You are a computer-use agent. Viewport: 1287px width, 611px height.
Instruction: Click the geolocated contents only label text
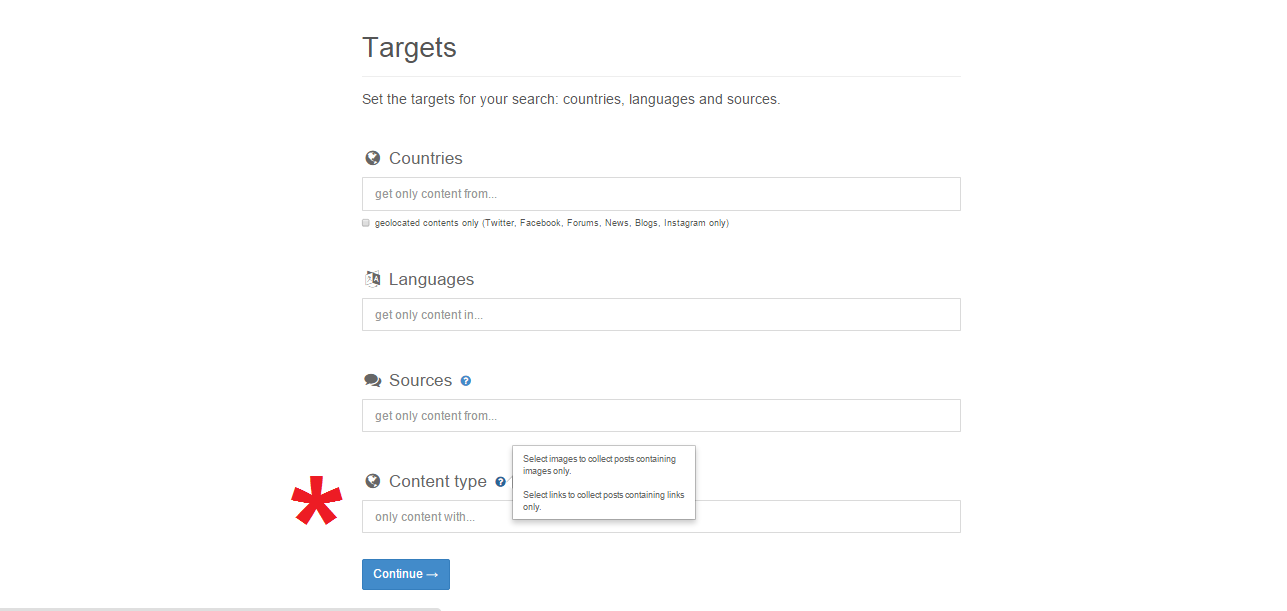pos(551,223)
